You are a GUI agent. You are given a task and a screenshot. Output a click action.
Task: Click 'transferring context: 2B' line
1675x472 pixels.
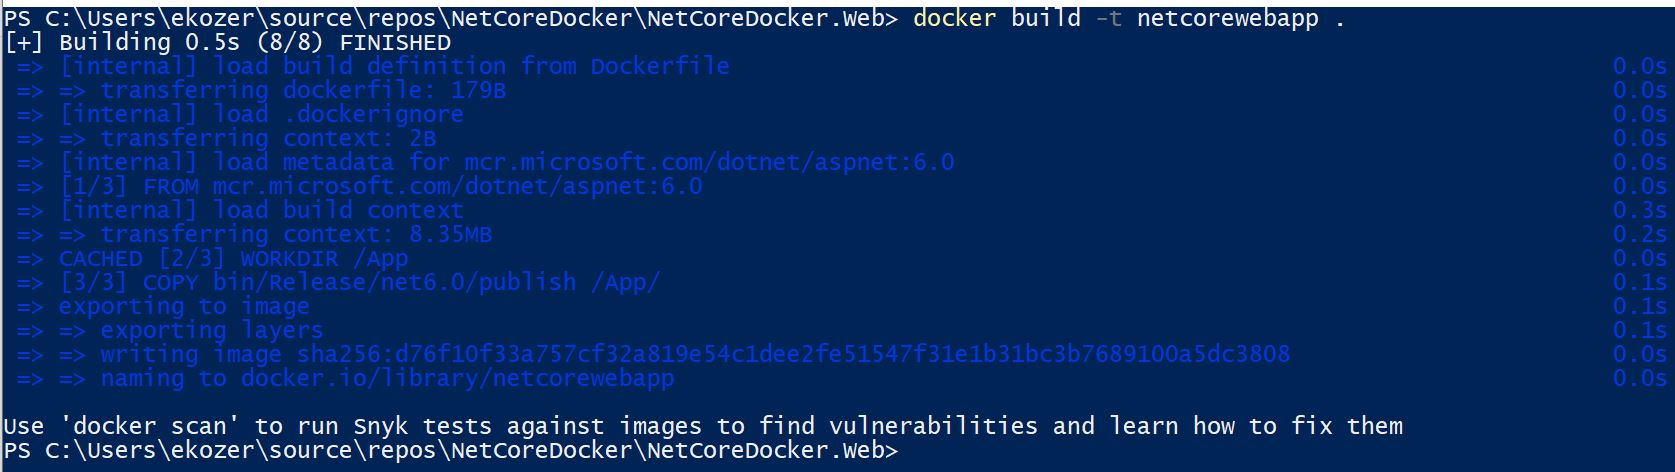268,138
